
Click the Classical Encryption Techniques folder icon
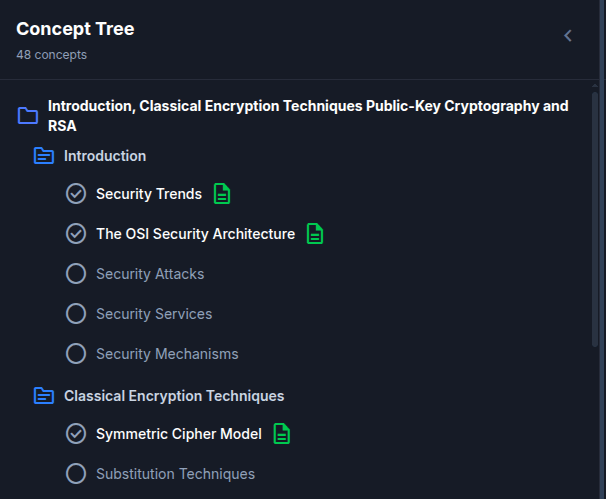pos(44,396)
